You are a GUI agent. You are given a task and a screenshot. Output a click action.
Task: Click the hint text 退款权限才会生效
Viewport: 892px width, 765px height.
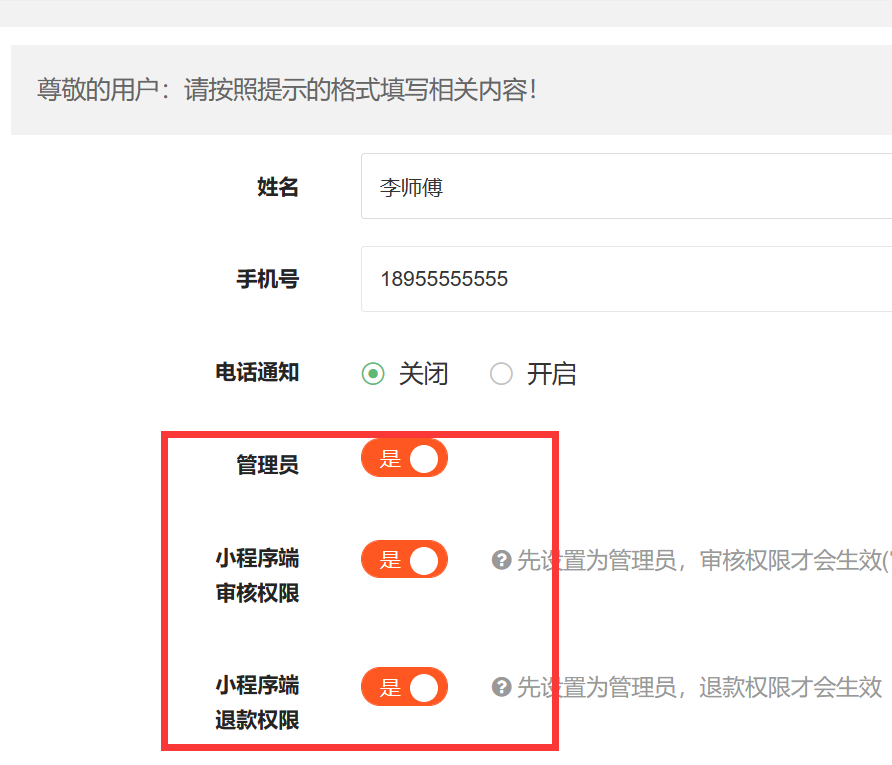[791, 687]
